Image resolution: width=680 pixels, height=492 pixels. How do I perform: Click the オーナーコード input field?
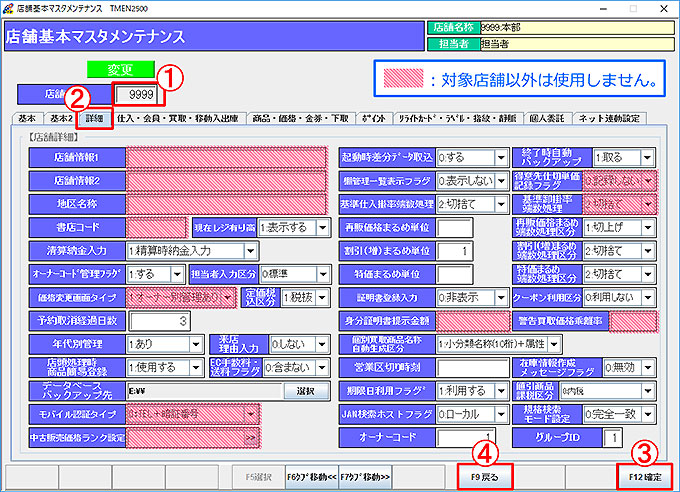tap(466, 437)
